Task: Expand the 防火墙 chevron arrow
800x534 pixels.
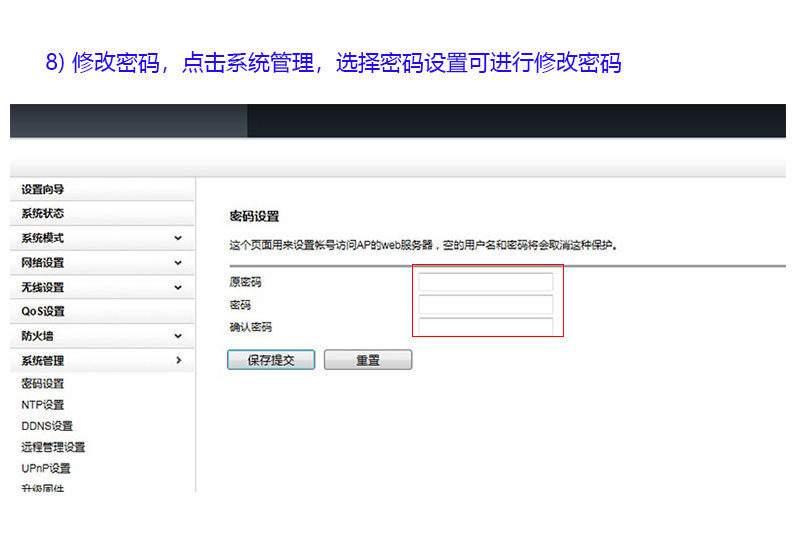Action: tap(178, 337)
